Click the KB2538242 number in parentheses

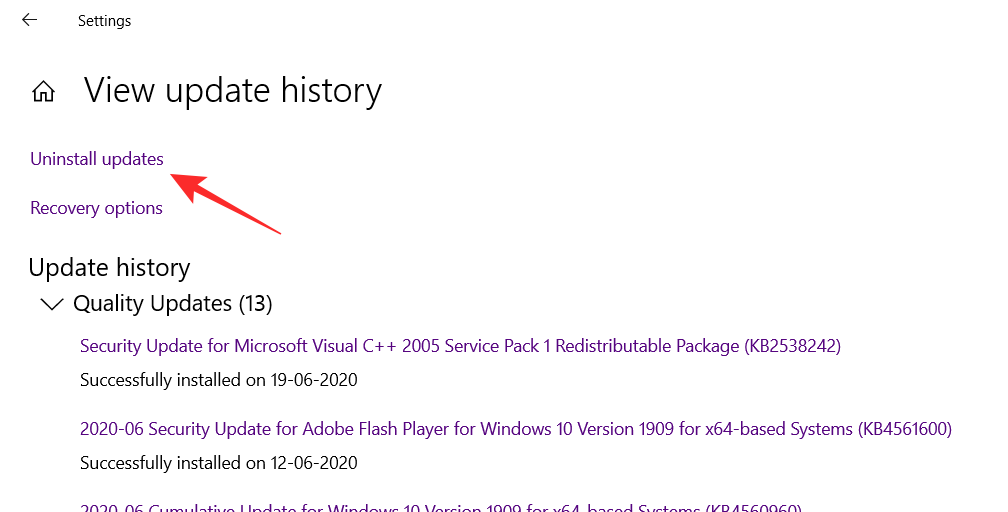[x=792, y=346]
